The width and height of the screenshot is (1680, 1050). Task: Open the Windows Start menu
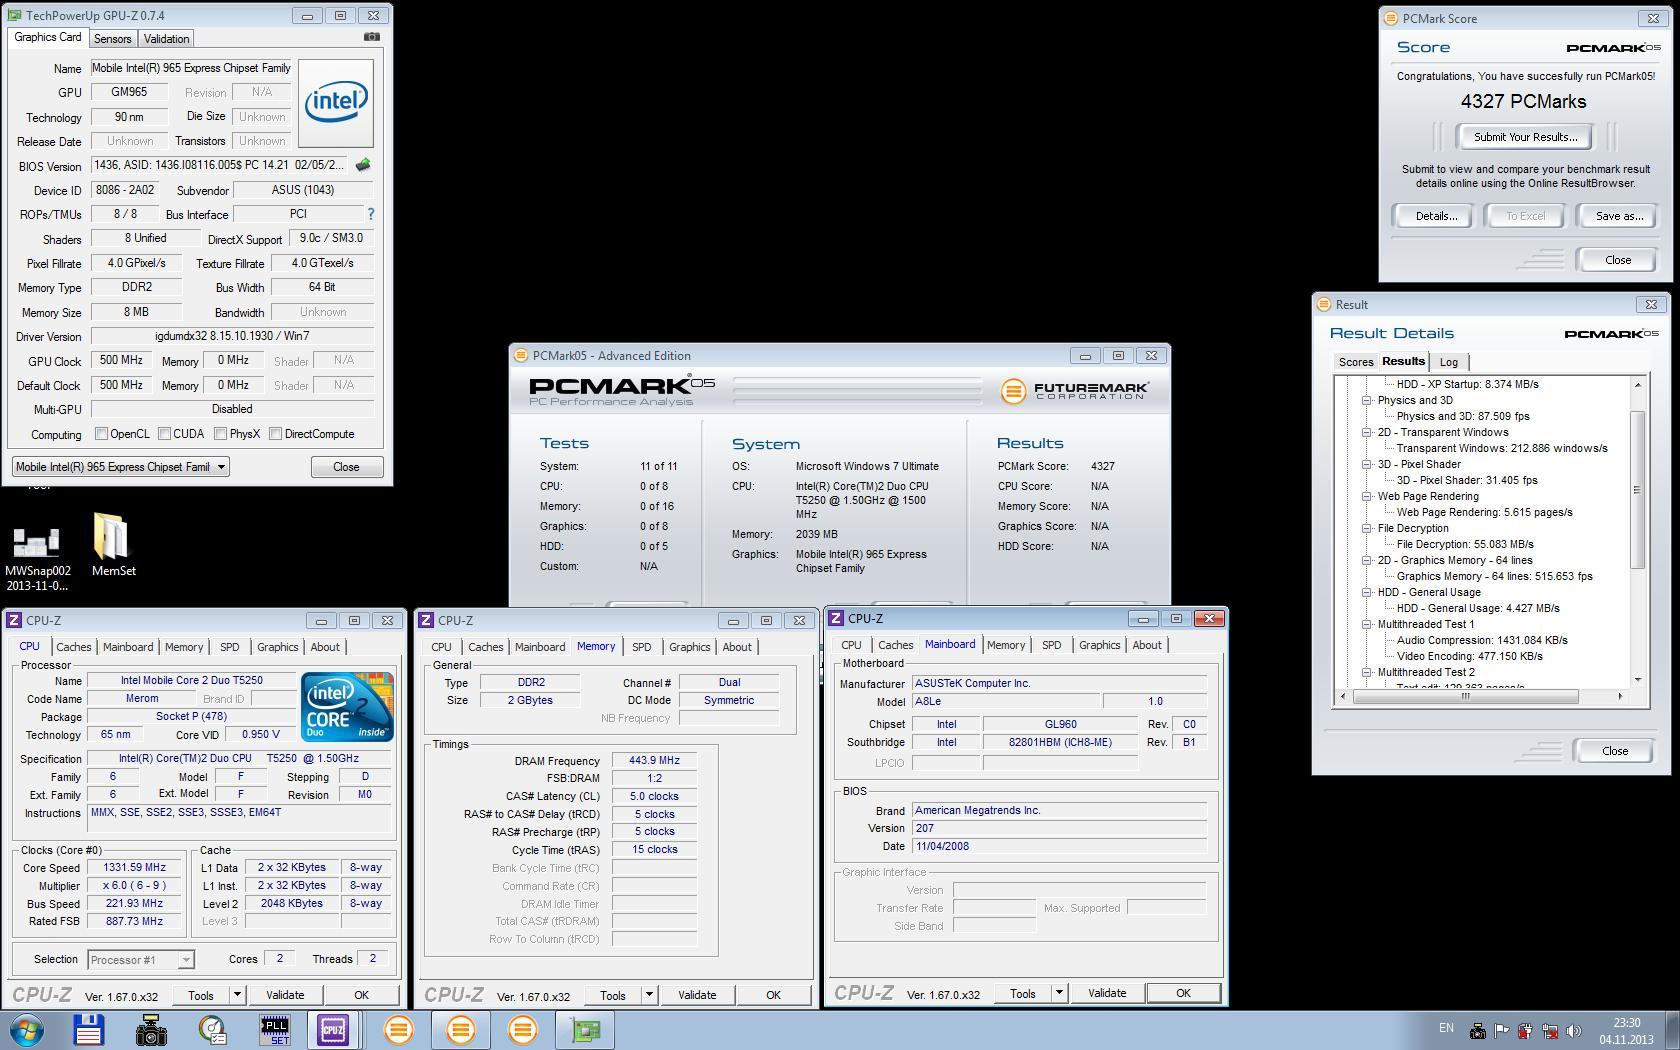click(x=26, y=1030)
